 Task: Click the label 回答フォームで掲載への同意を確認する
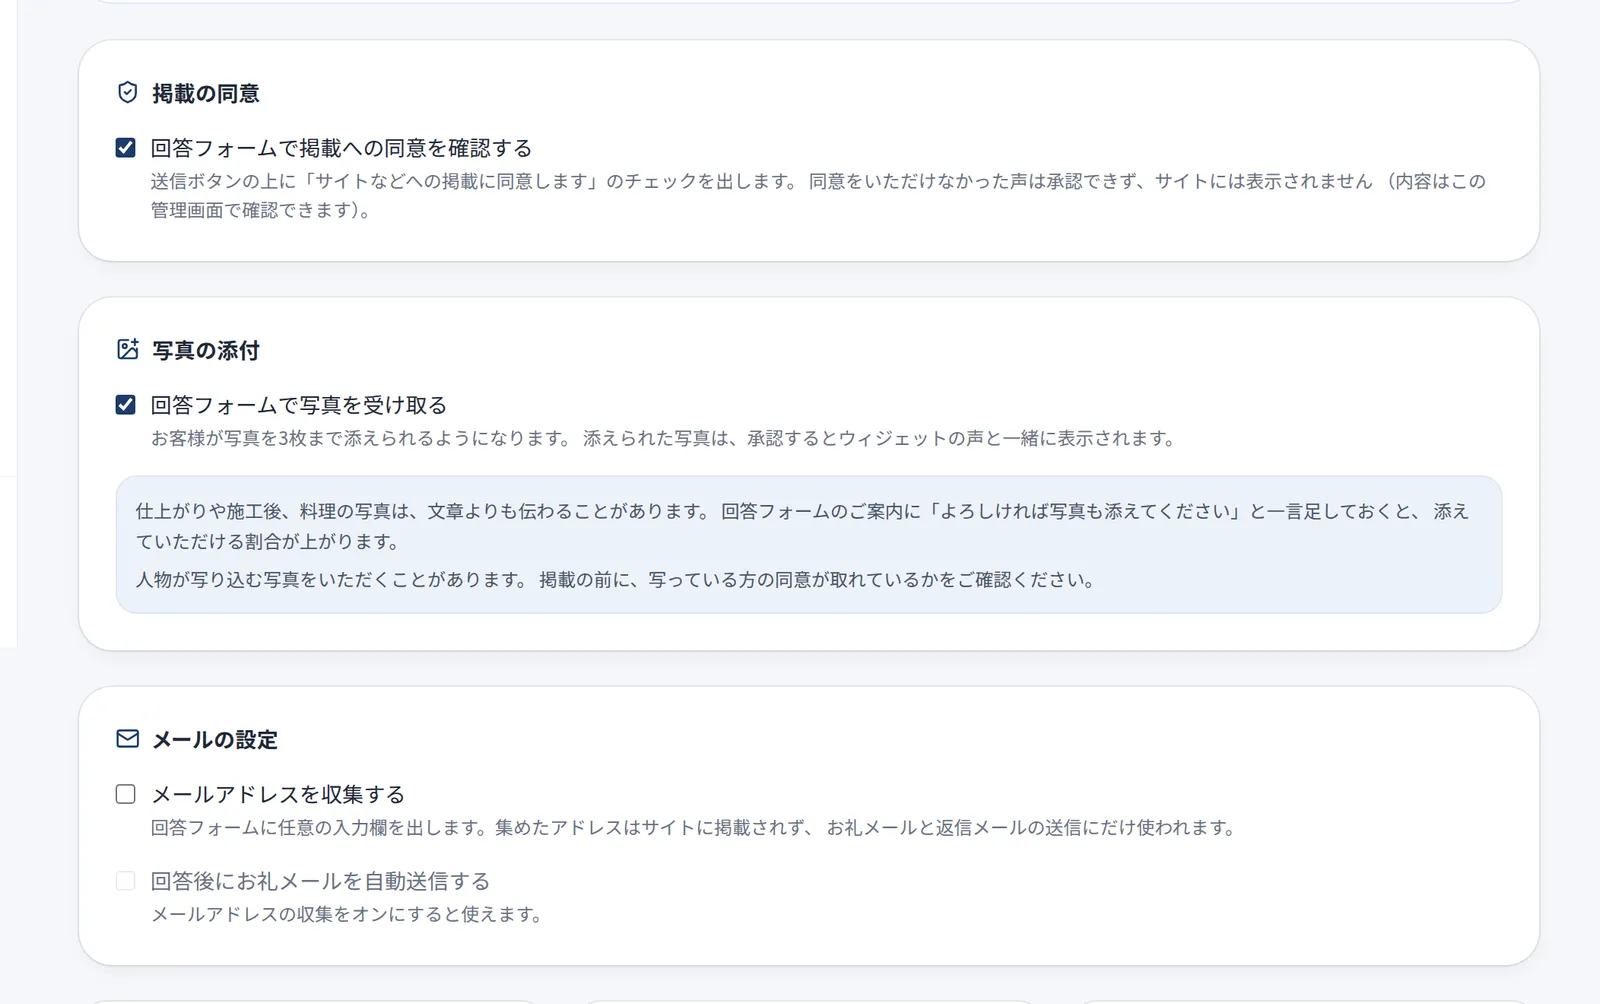[x=341, y=148]
